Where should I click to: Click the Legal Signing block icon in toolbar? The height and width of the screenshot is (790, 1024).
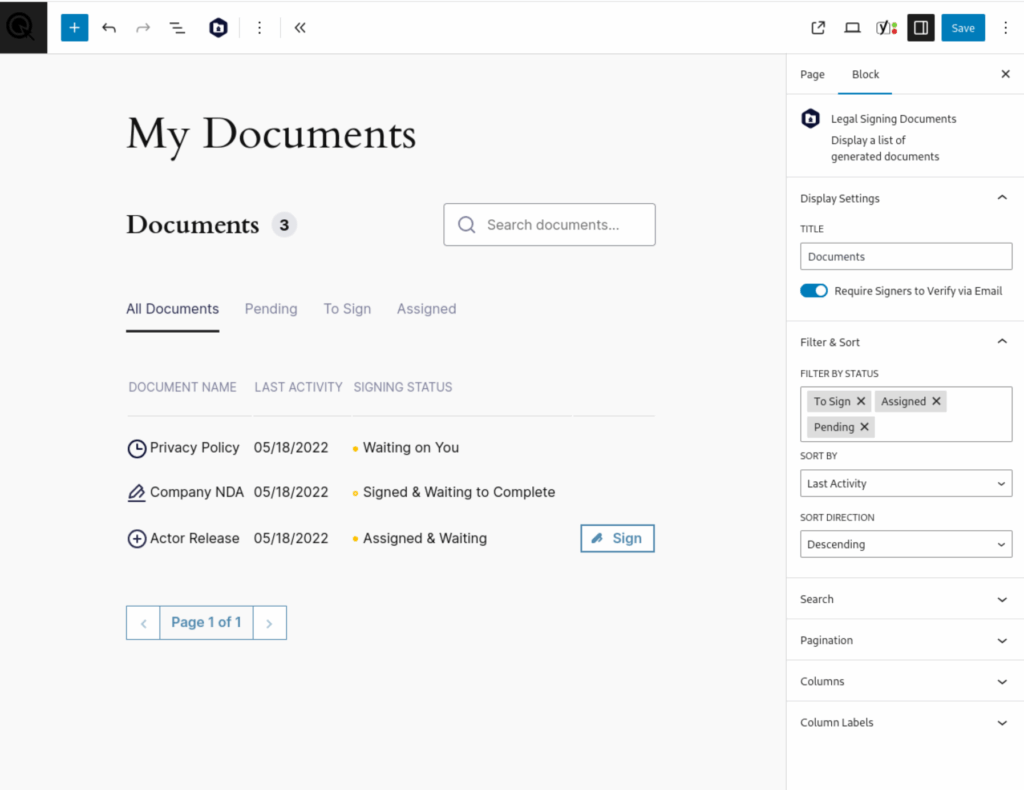point(218,28)
